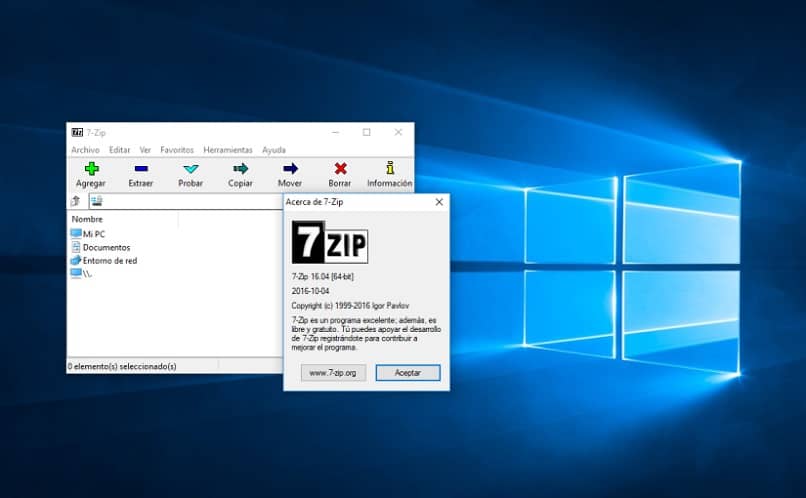Image resolution: width=806 pixels, height=498 pixels.
Task: Open the Ver menu
Action: point(145,150)
